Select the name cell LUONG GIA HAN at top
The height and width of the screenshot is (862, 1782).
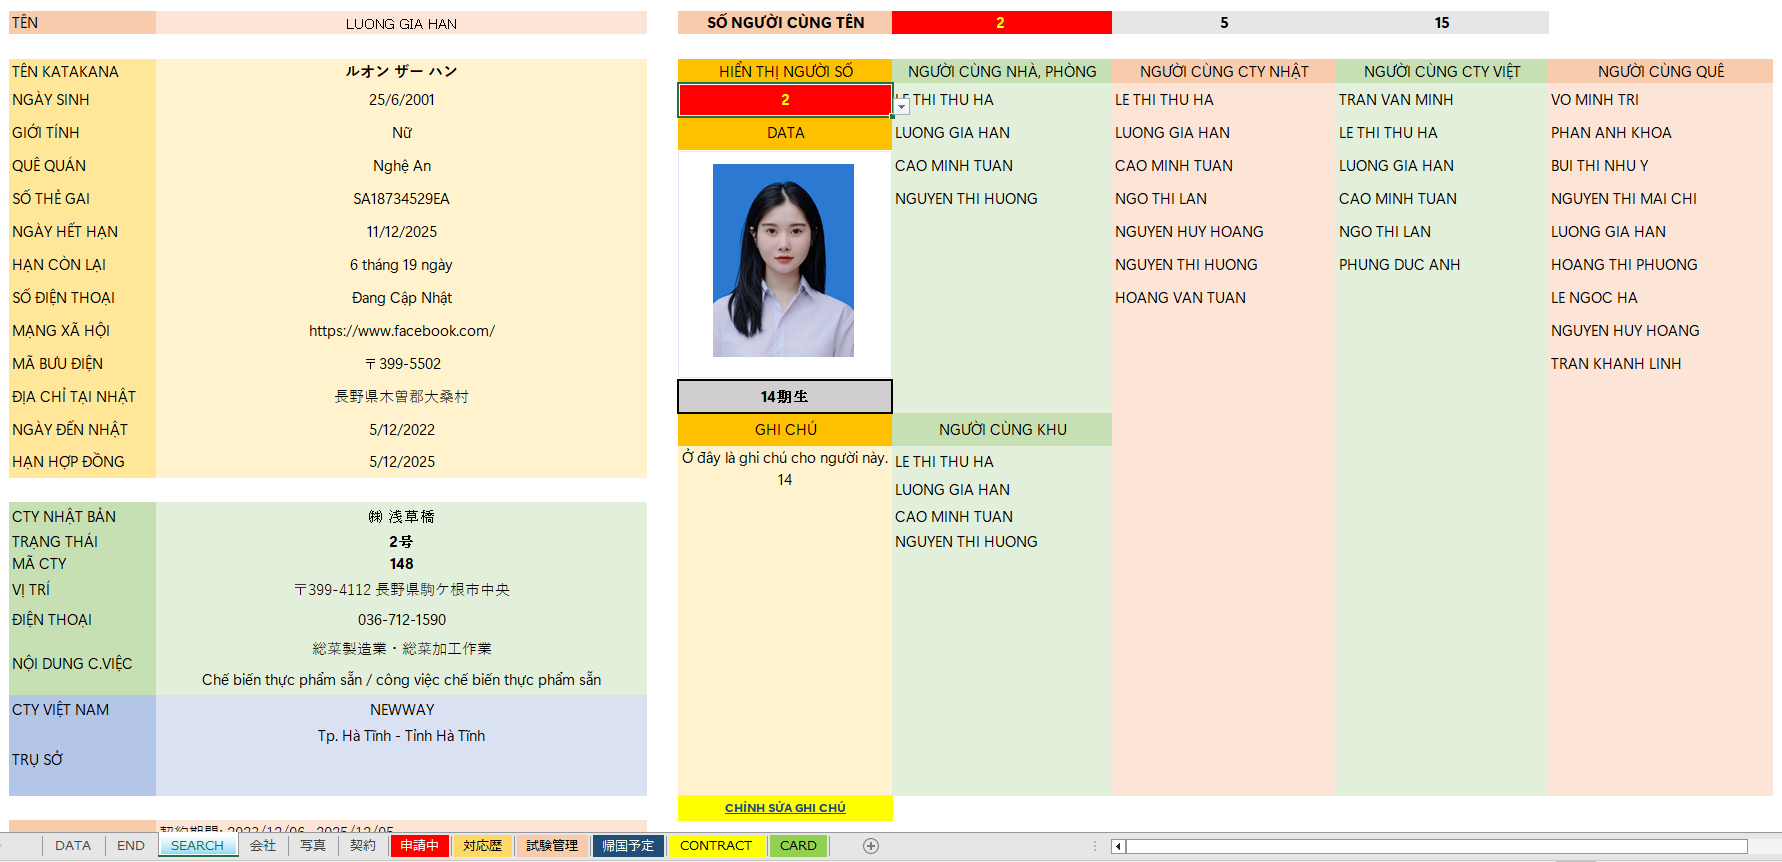pos(401,23)
